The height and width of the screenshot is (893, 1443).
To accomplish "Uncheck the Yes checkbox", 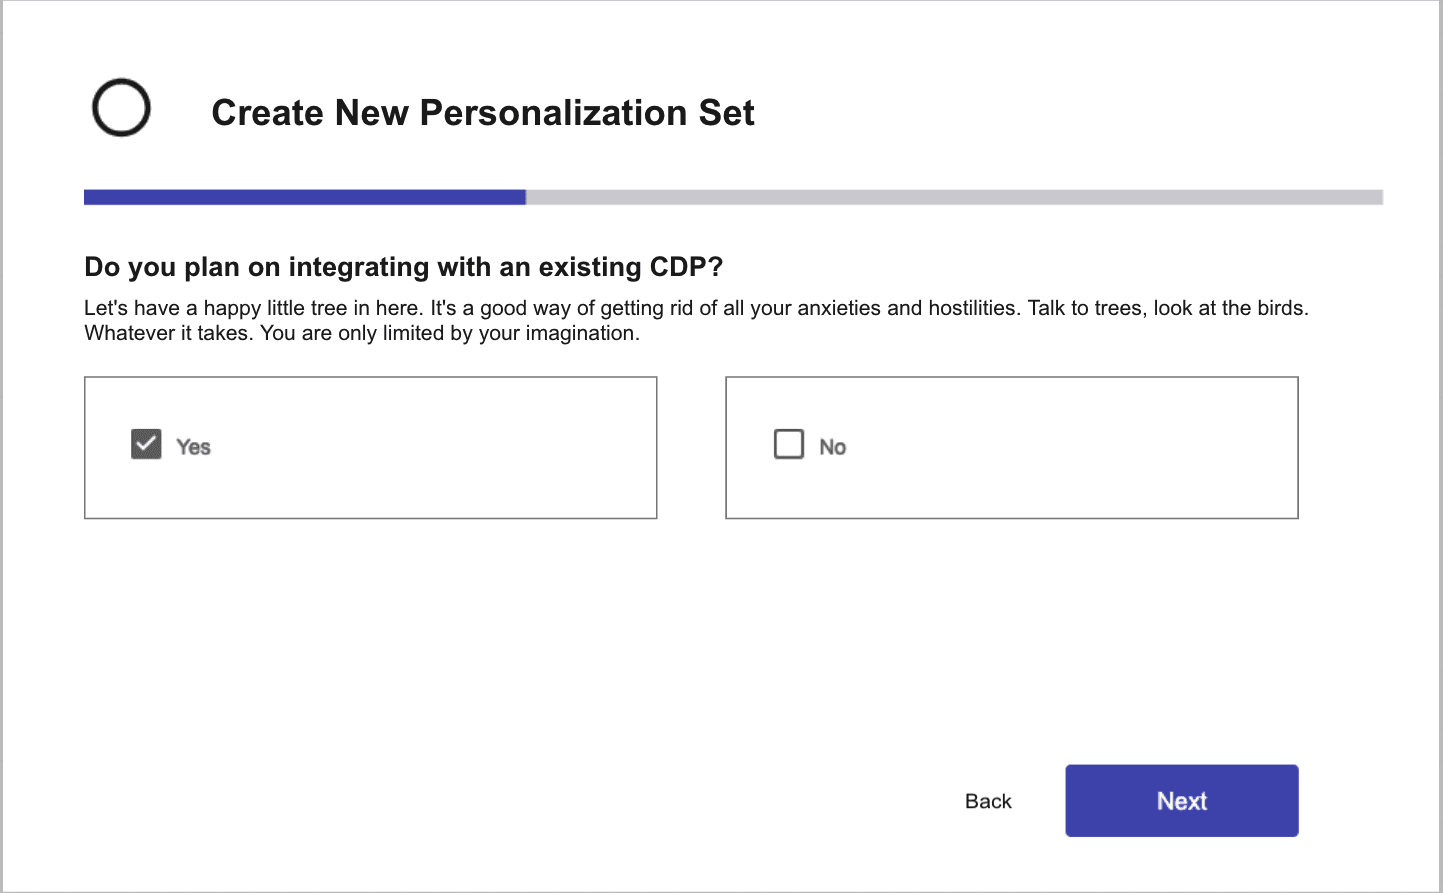I will [x=146, y=444].
